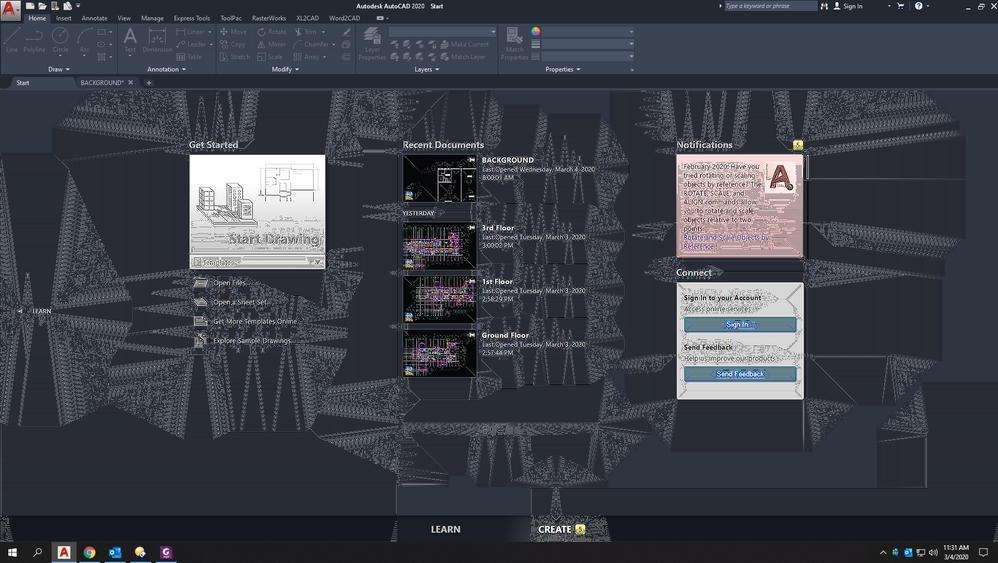The width and height of the screenshot is (998, 563).
Task: Open the 3rd Floor recent document thumbnail
Action: (439, 246)
